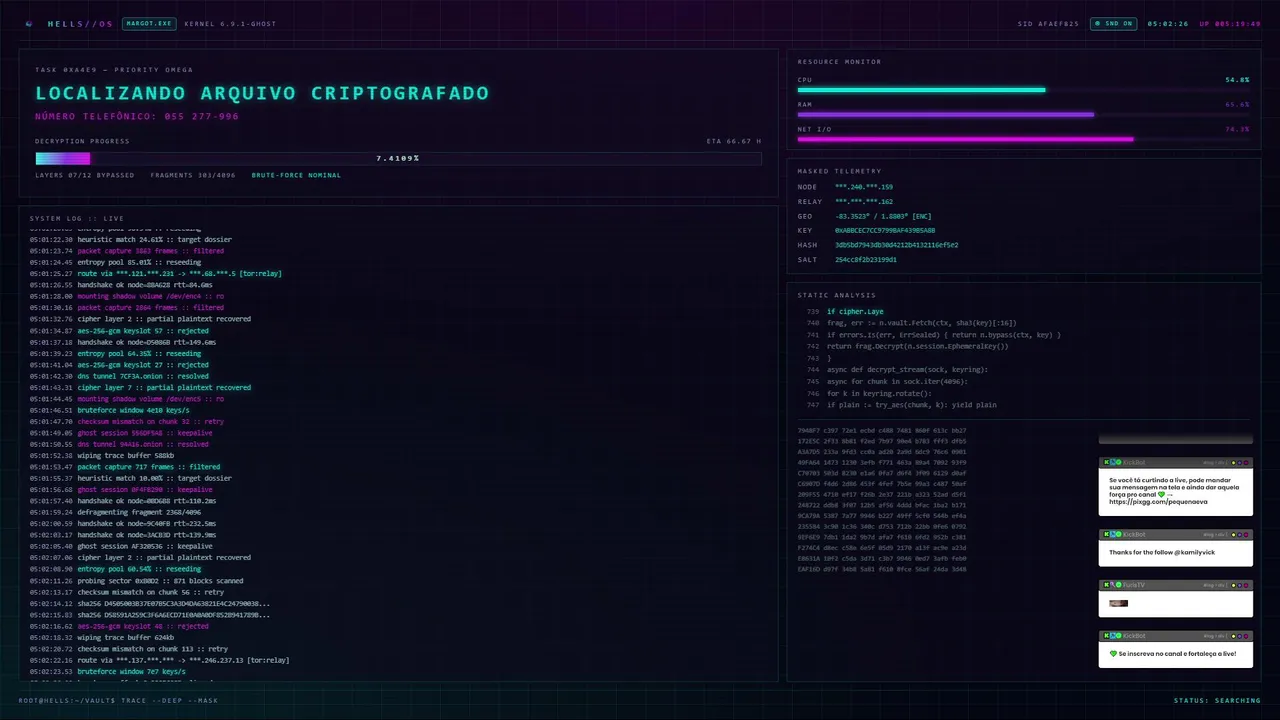Click log line 'bruteforce window 7e7 keys/s'

[x=108, y=671]
